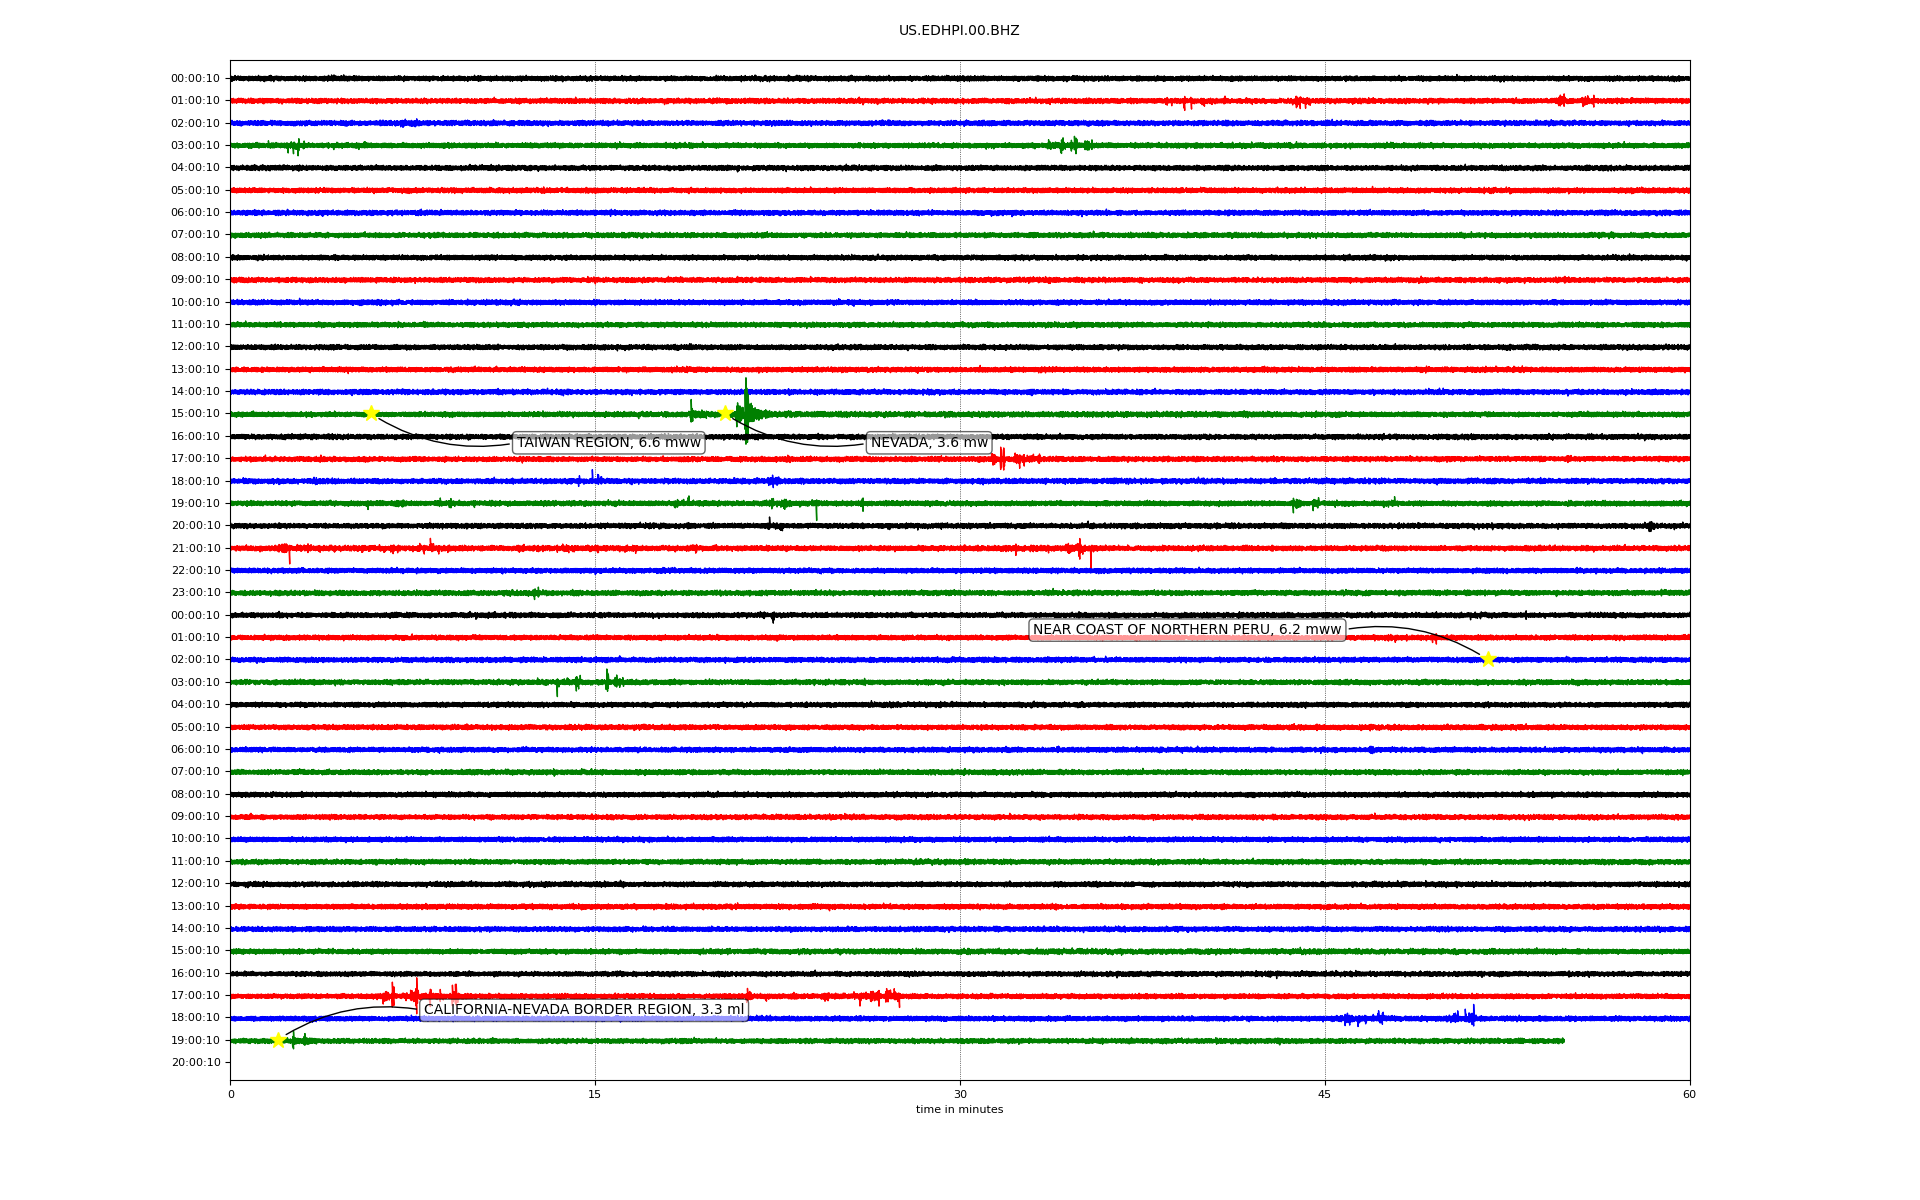The image size is (1920, 1200).
Task: Click the US.EDHPI.00.BHZ plot title
Action: pyautogui.click(x=959, y=31)
